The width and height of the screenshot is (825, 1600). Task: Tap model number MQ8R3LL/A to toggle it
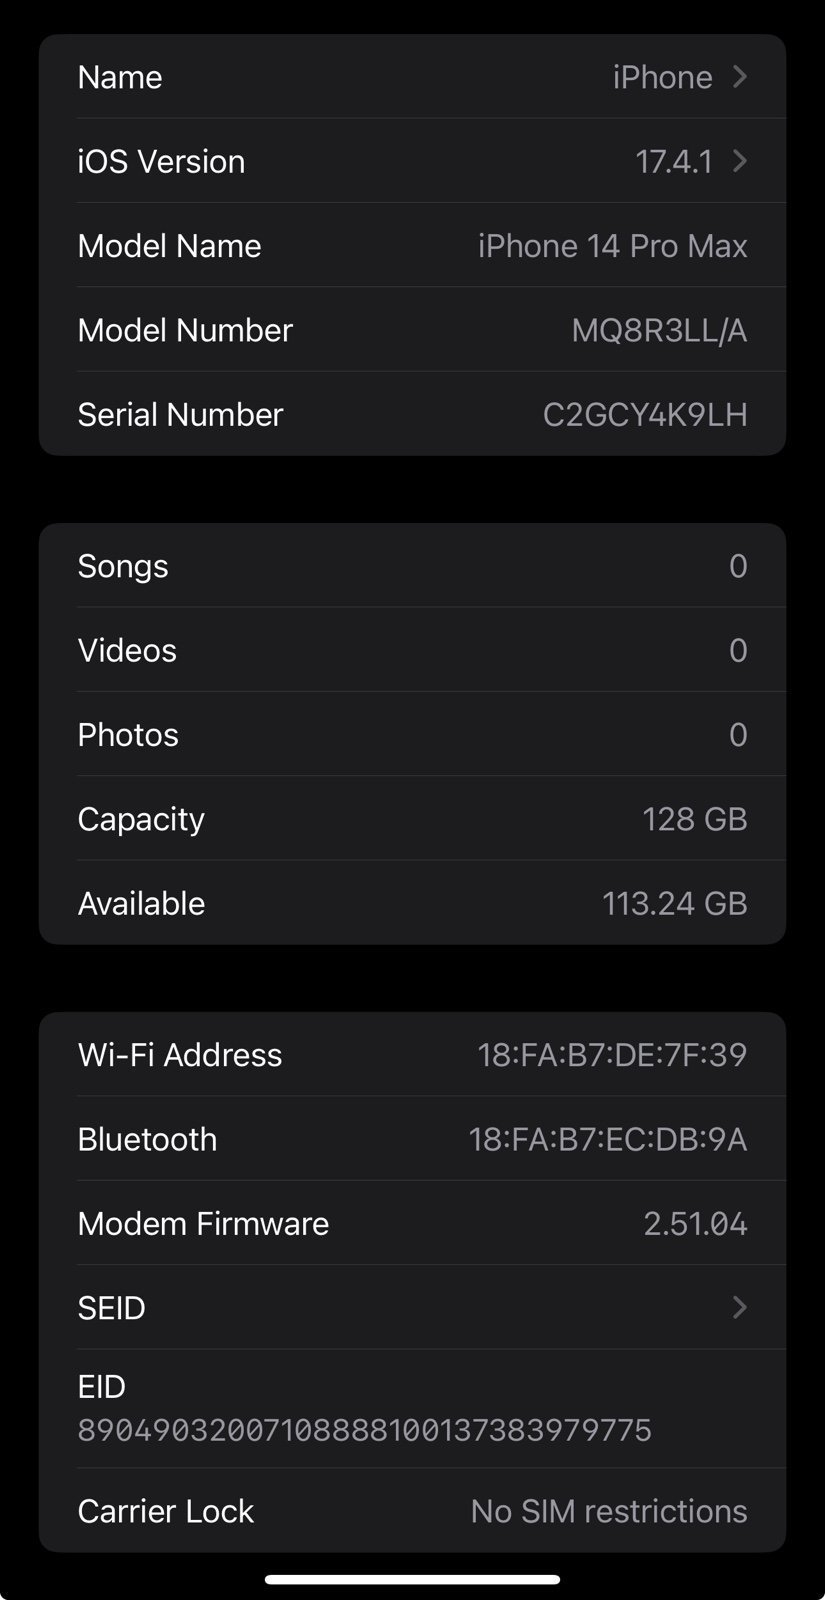click(659, 330)
